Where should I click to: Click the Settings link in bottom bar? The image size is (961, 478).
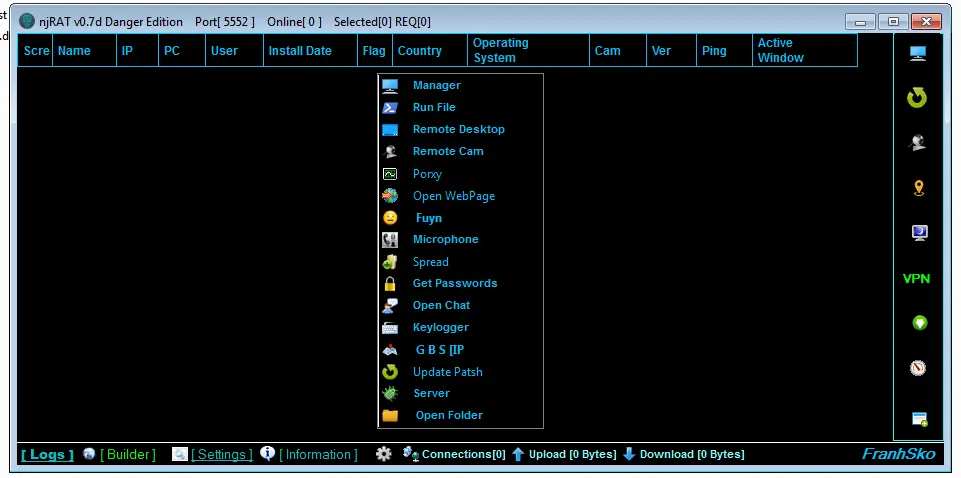[222, 455]
